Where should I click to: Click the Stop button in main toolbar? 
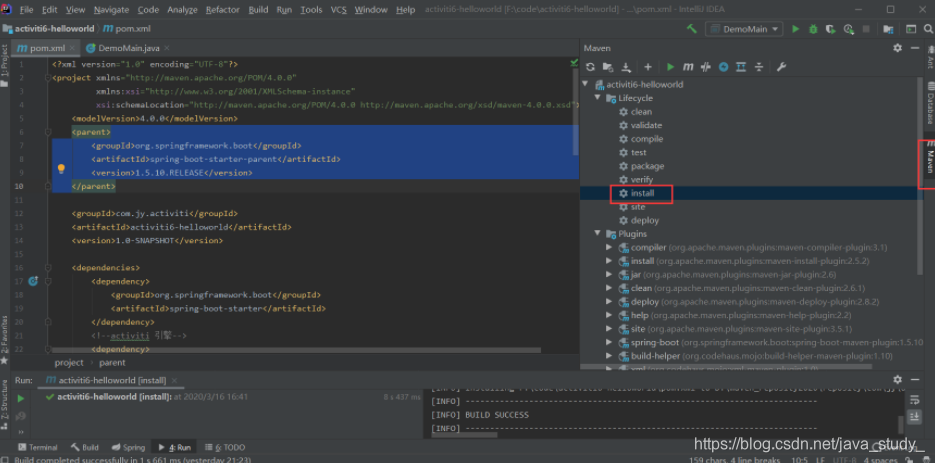(x=866, y=29)
